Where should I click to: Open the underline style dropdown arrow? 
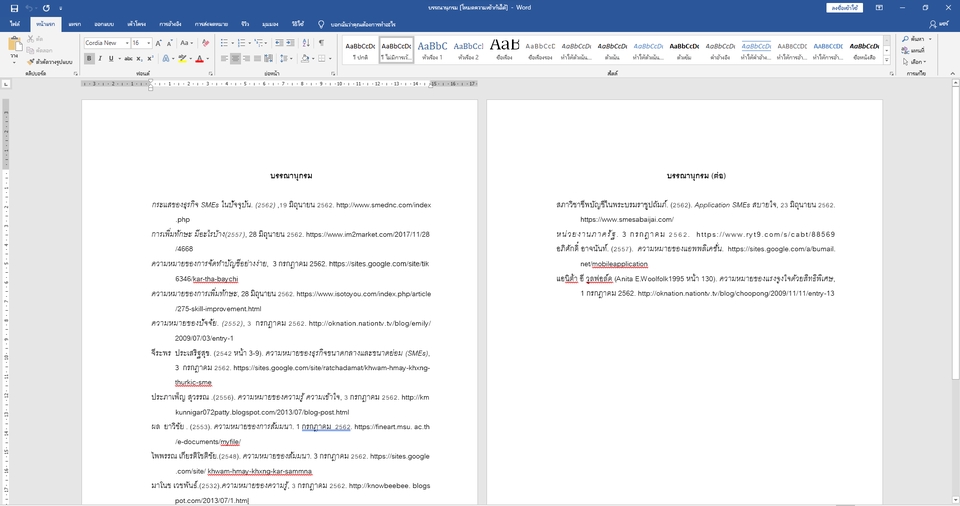click(x=118, y=59)
